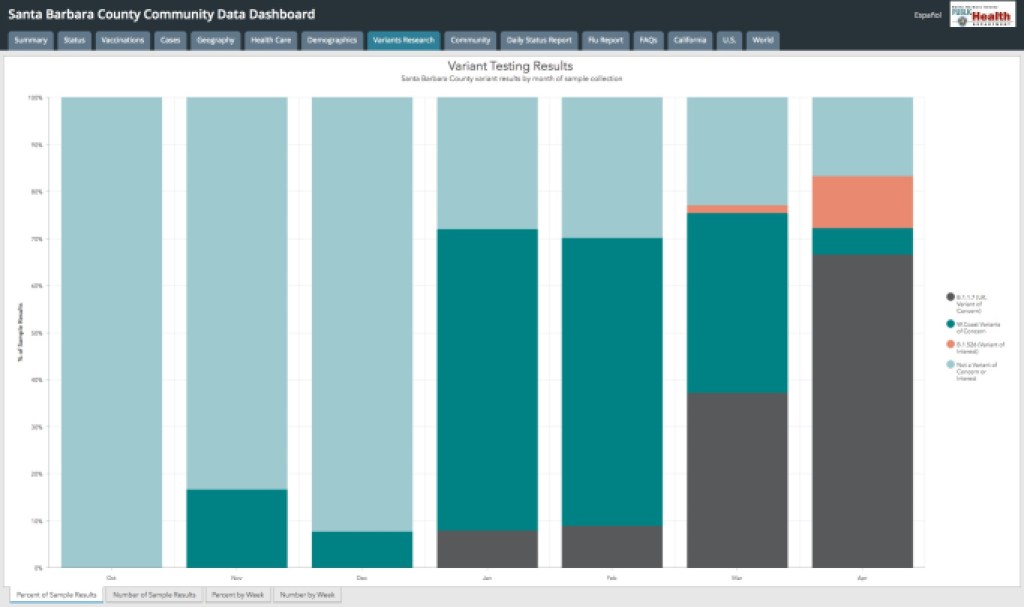The image size is (1024, 607).
Task: Click the orange B.1.526 segment in April bar
Action: tap(862, 202)
